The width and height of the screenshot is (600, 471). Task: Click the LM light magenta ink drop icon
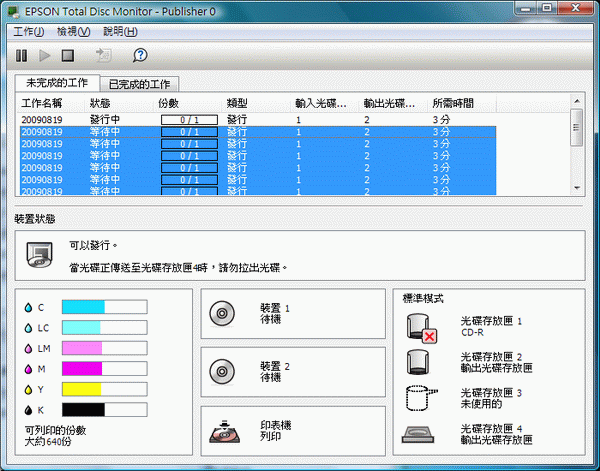28,349
